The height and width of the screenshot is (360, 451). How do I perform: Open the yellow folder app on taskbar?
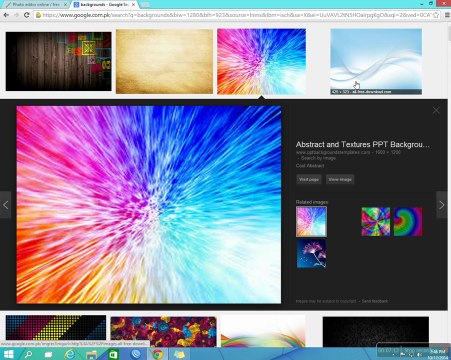click(x=179, y=354)
